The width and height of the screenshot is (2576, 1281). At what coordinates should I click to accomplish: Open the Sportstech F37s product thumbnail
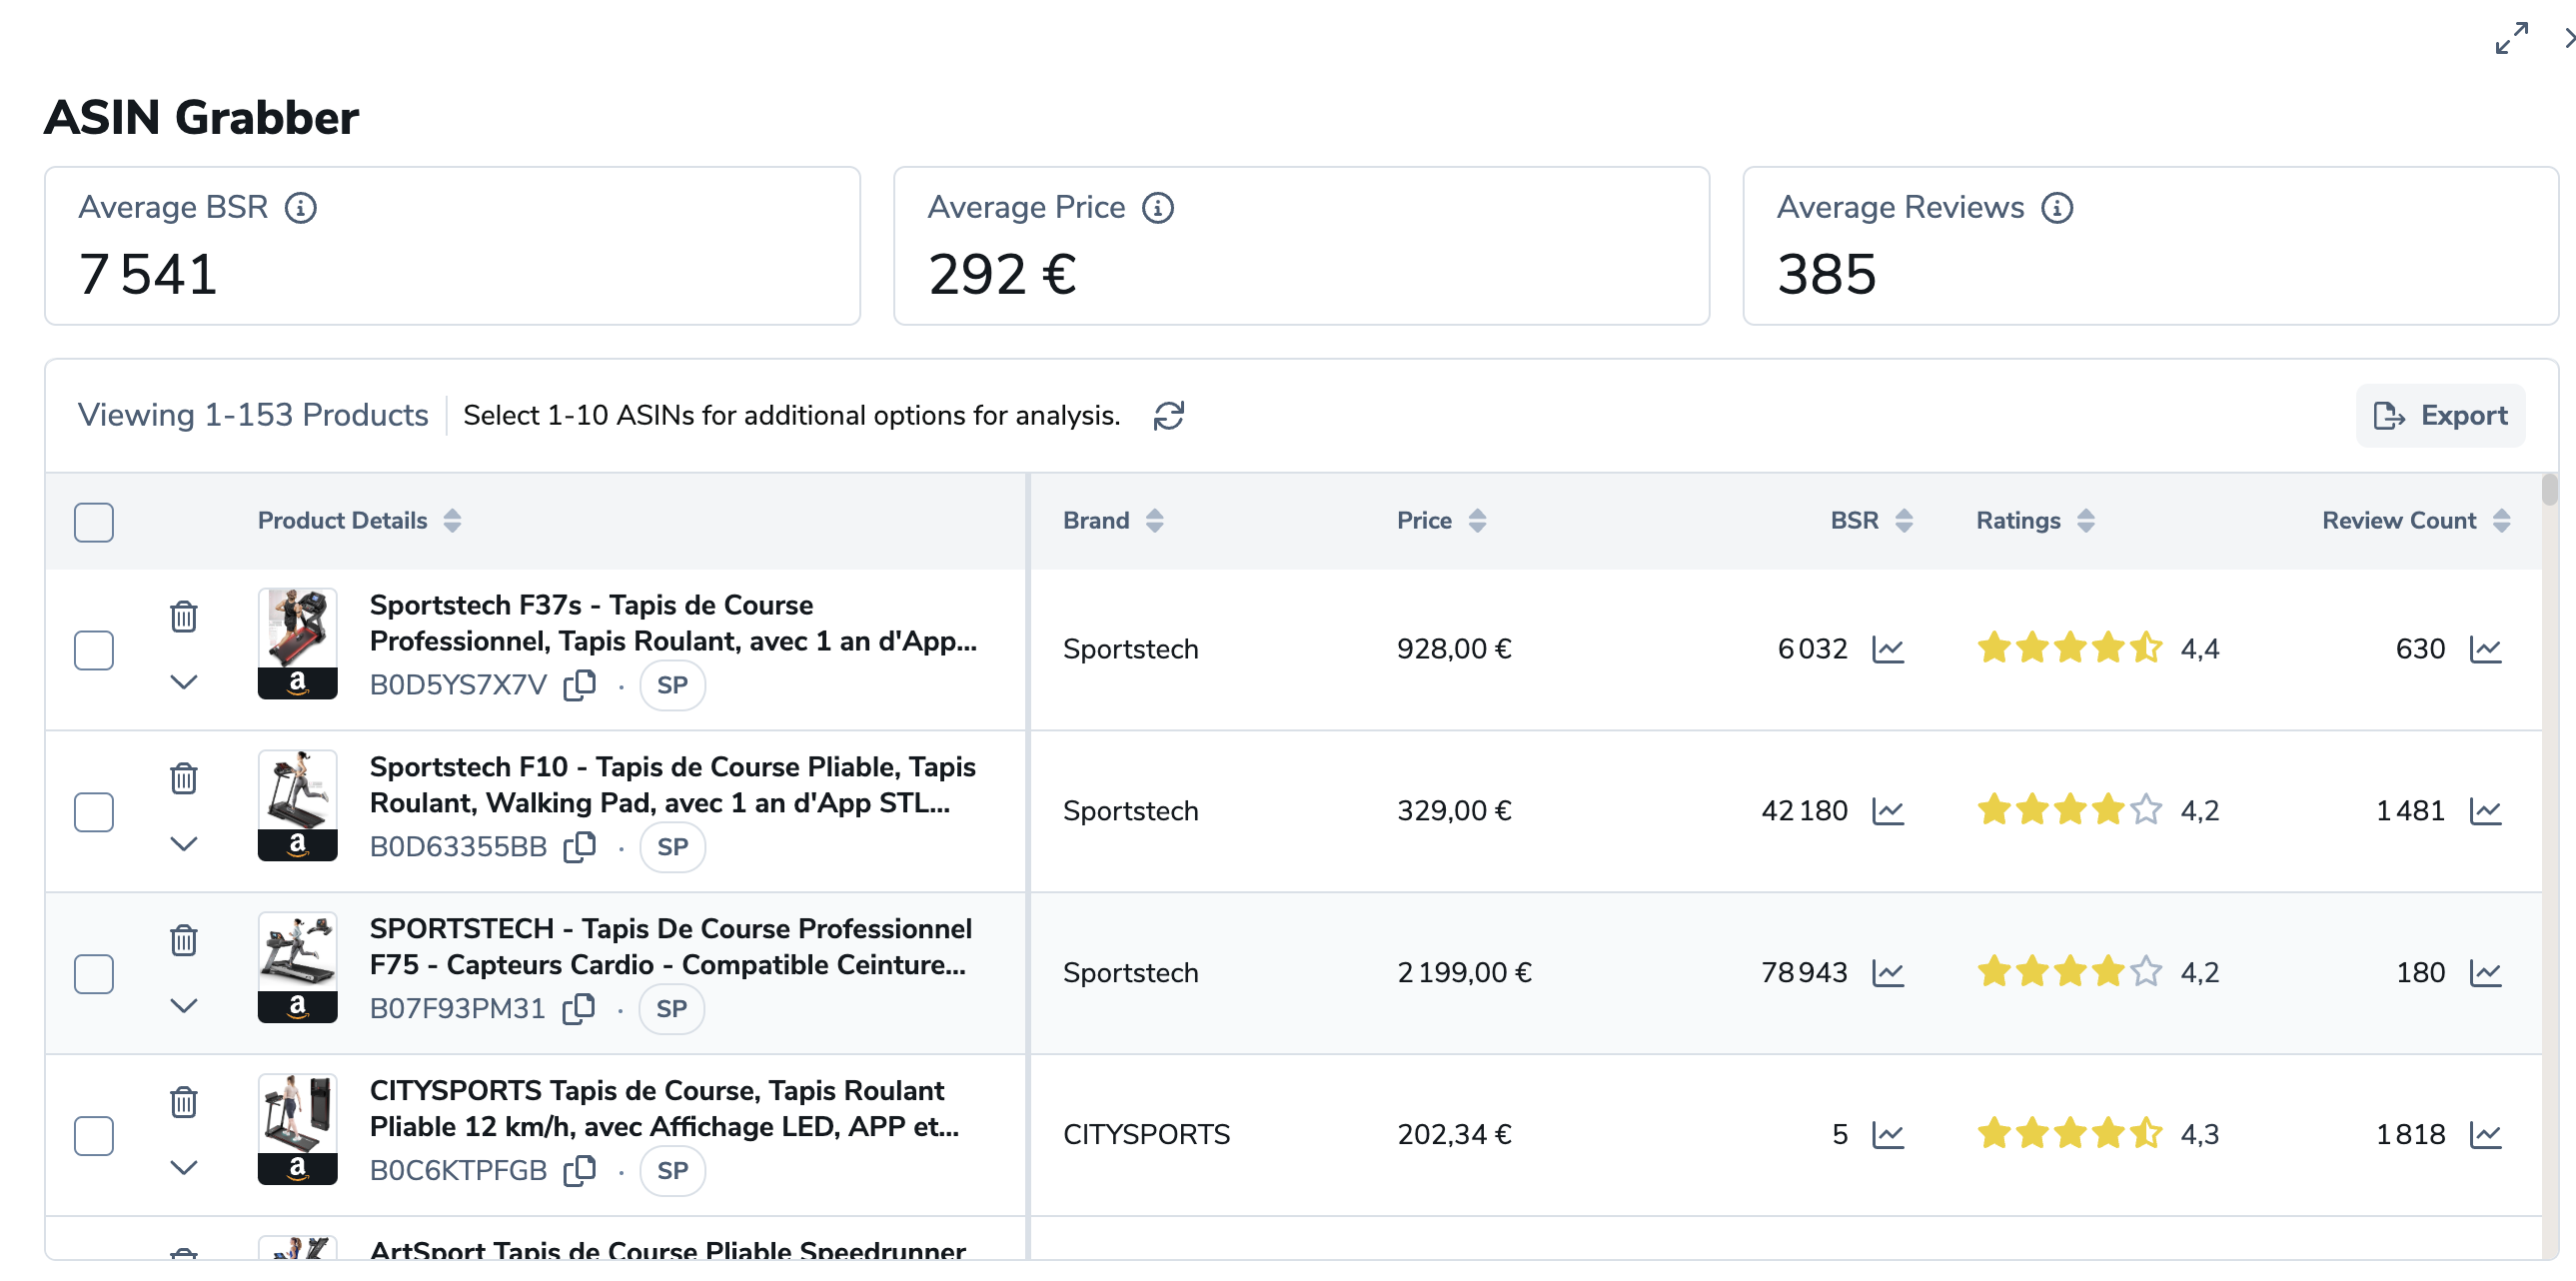pyautogui.click(x=298, y=644)
